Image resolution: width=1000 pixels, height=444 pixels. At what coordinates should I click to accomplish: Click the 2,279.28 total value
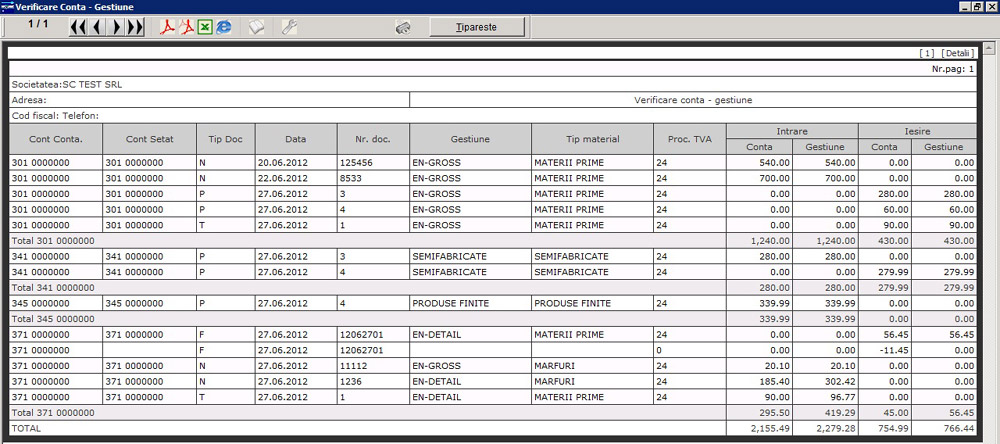835,429
